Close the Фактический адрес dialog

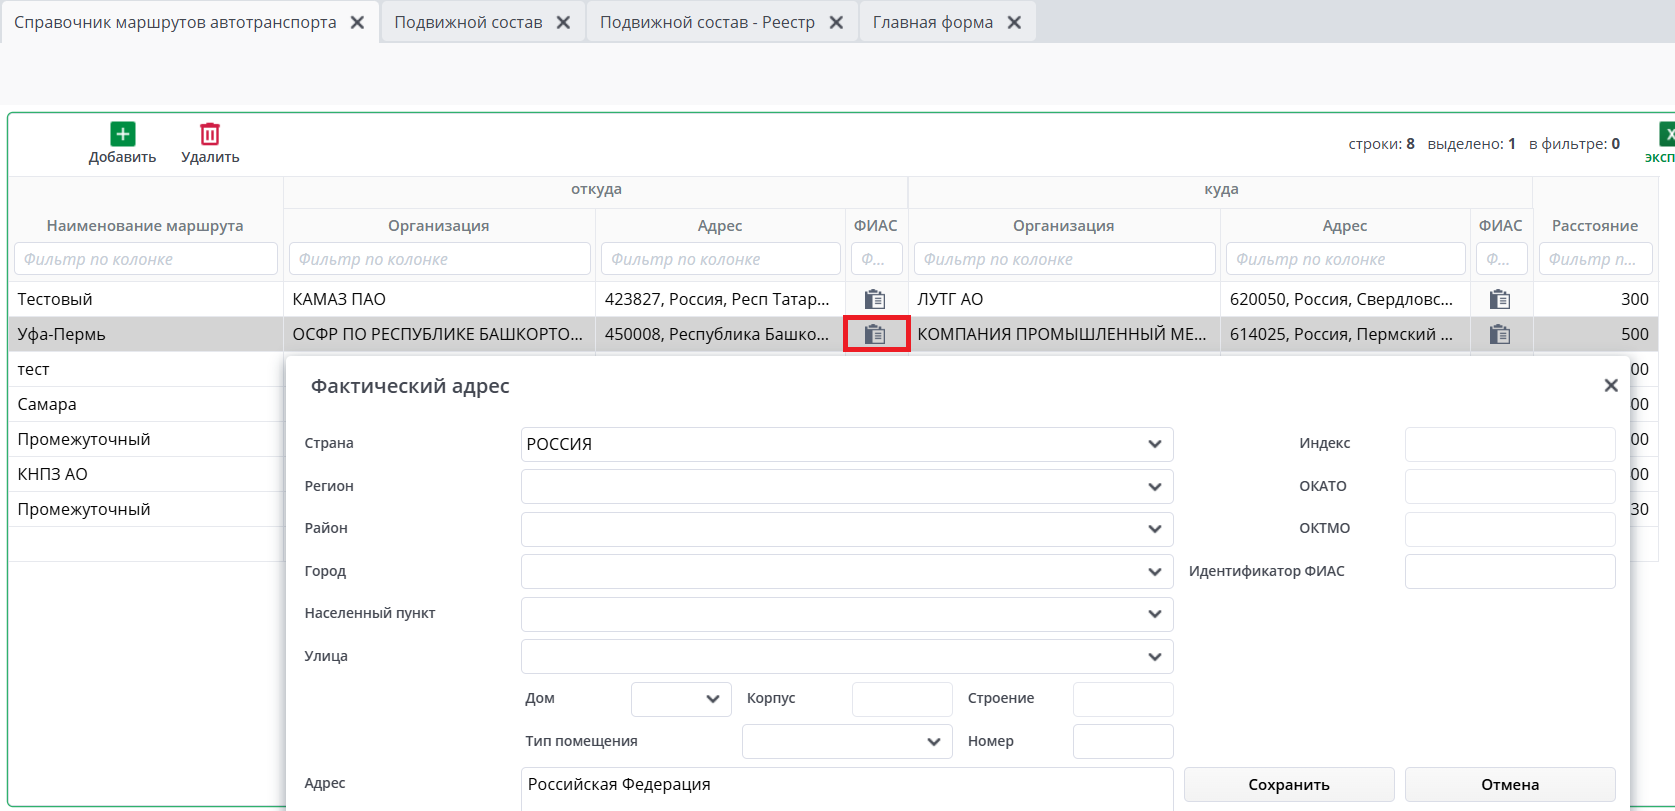1610,385
